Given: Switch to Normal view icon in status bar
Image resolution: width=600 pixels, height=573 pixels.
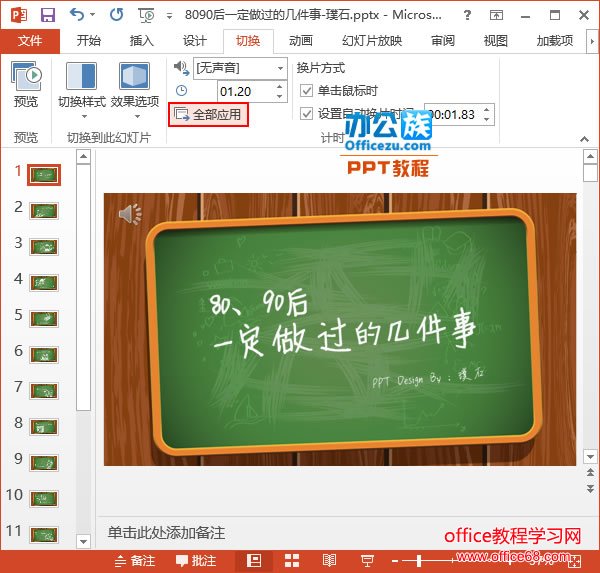Looking at the screenshot, I should (x=254, y=561).
